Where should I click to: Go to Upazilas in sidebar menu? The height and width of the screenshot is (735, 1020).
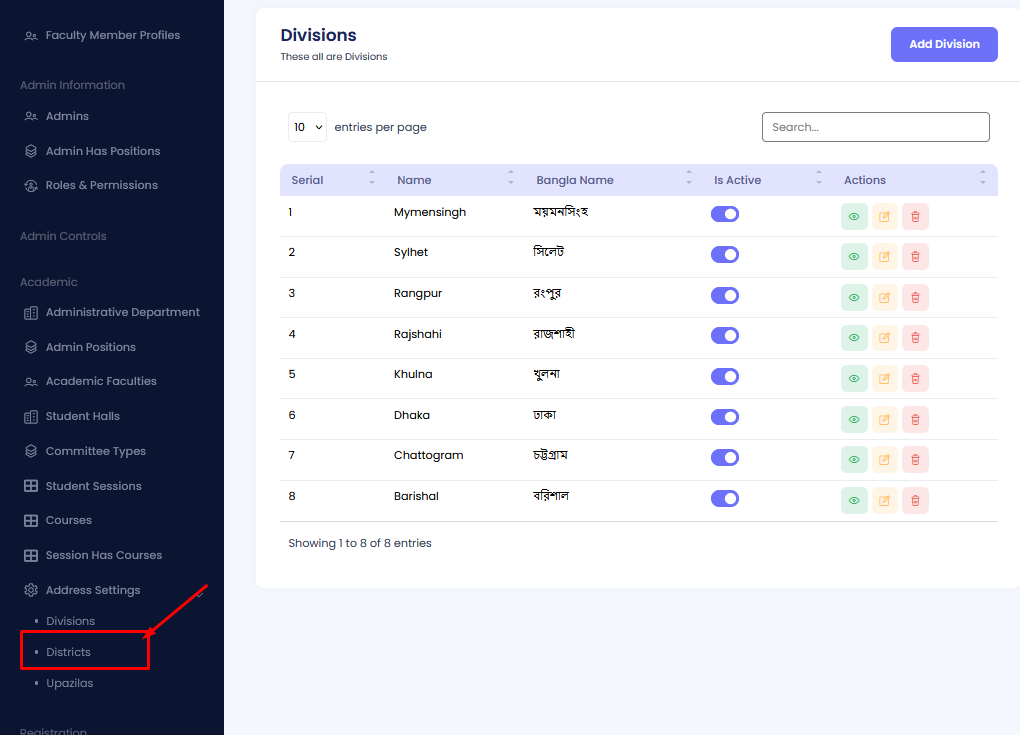69,683
